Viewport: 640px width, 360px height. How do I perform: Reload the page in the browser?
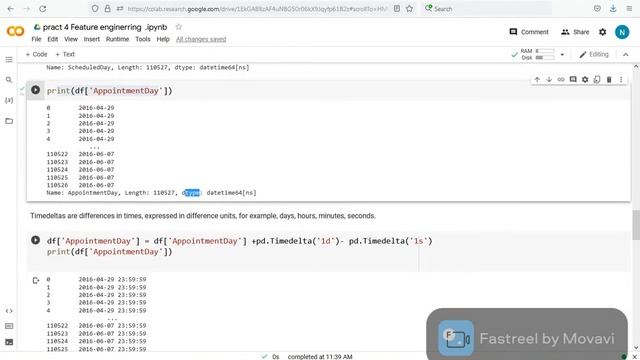(x=42, y=9)
